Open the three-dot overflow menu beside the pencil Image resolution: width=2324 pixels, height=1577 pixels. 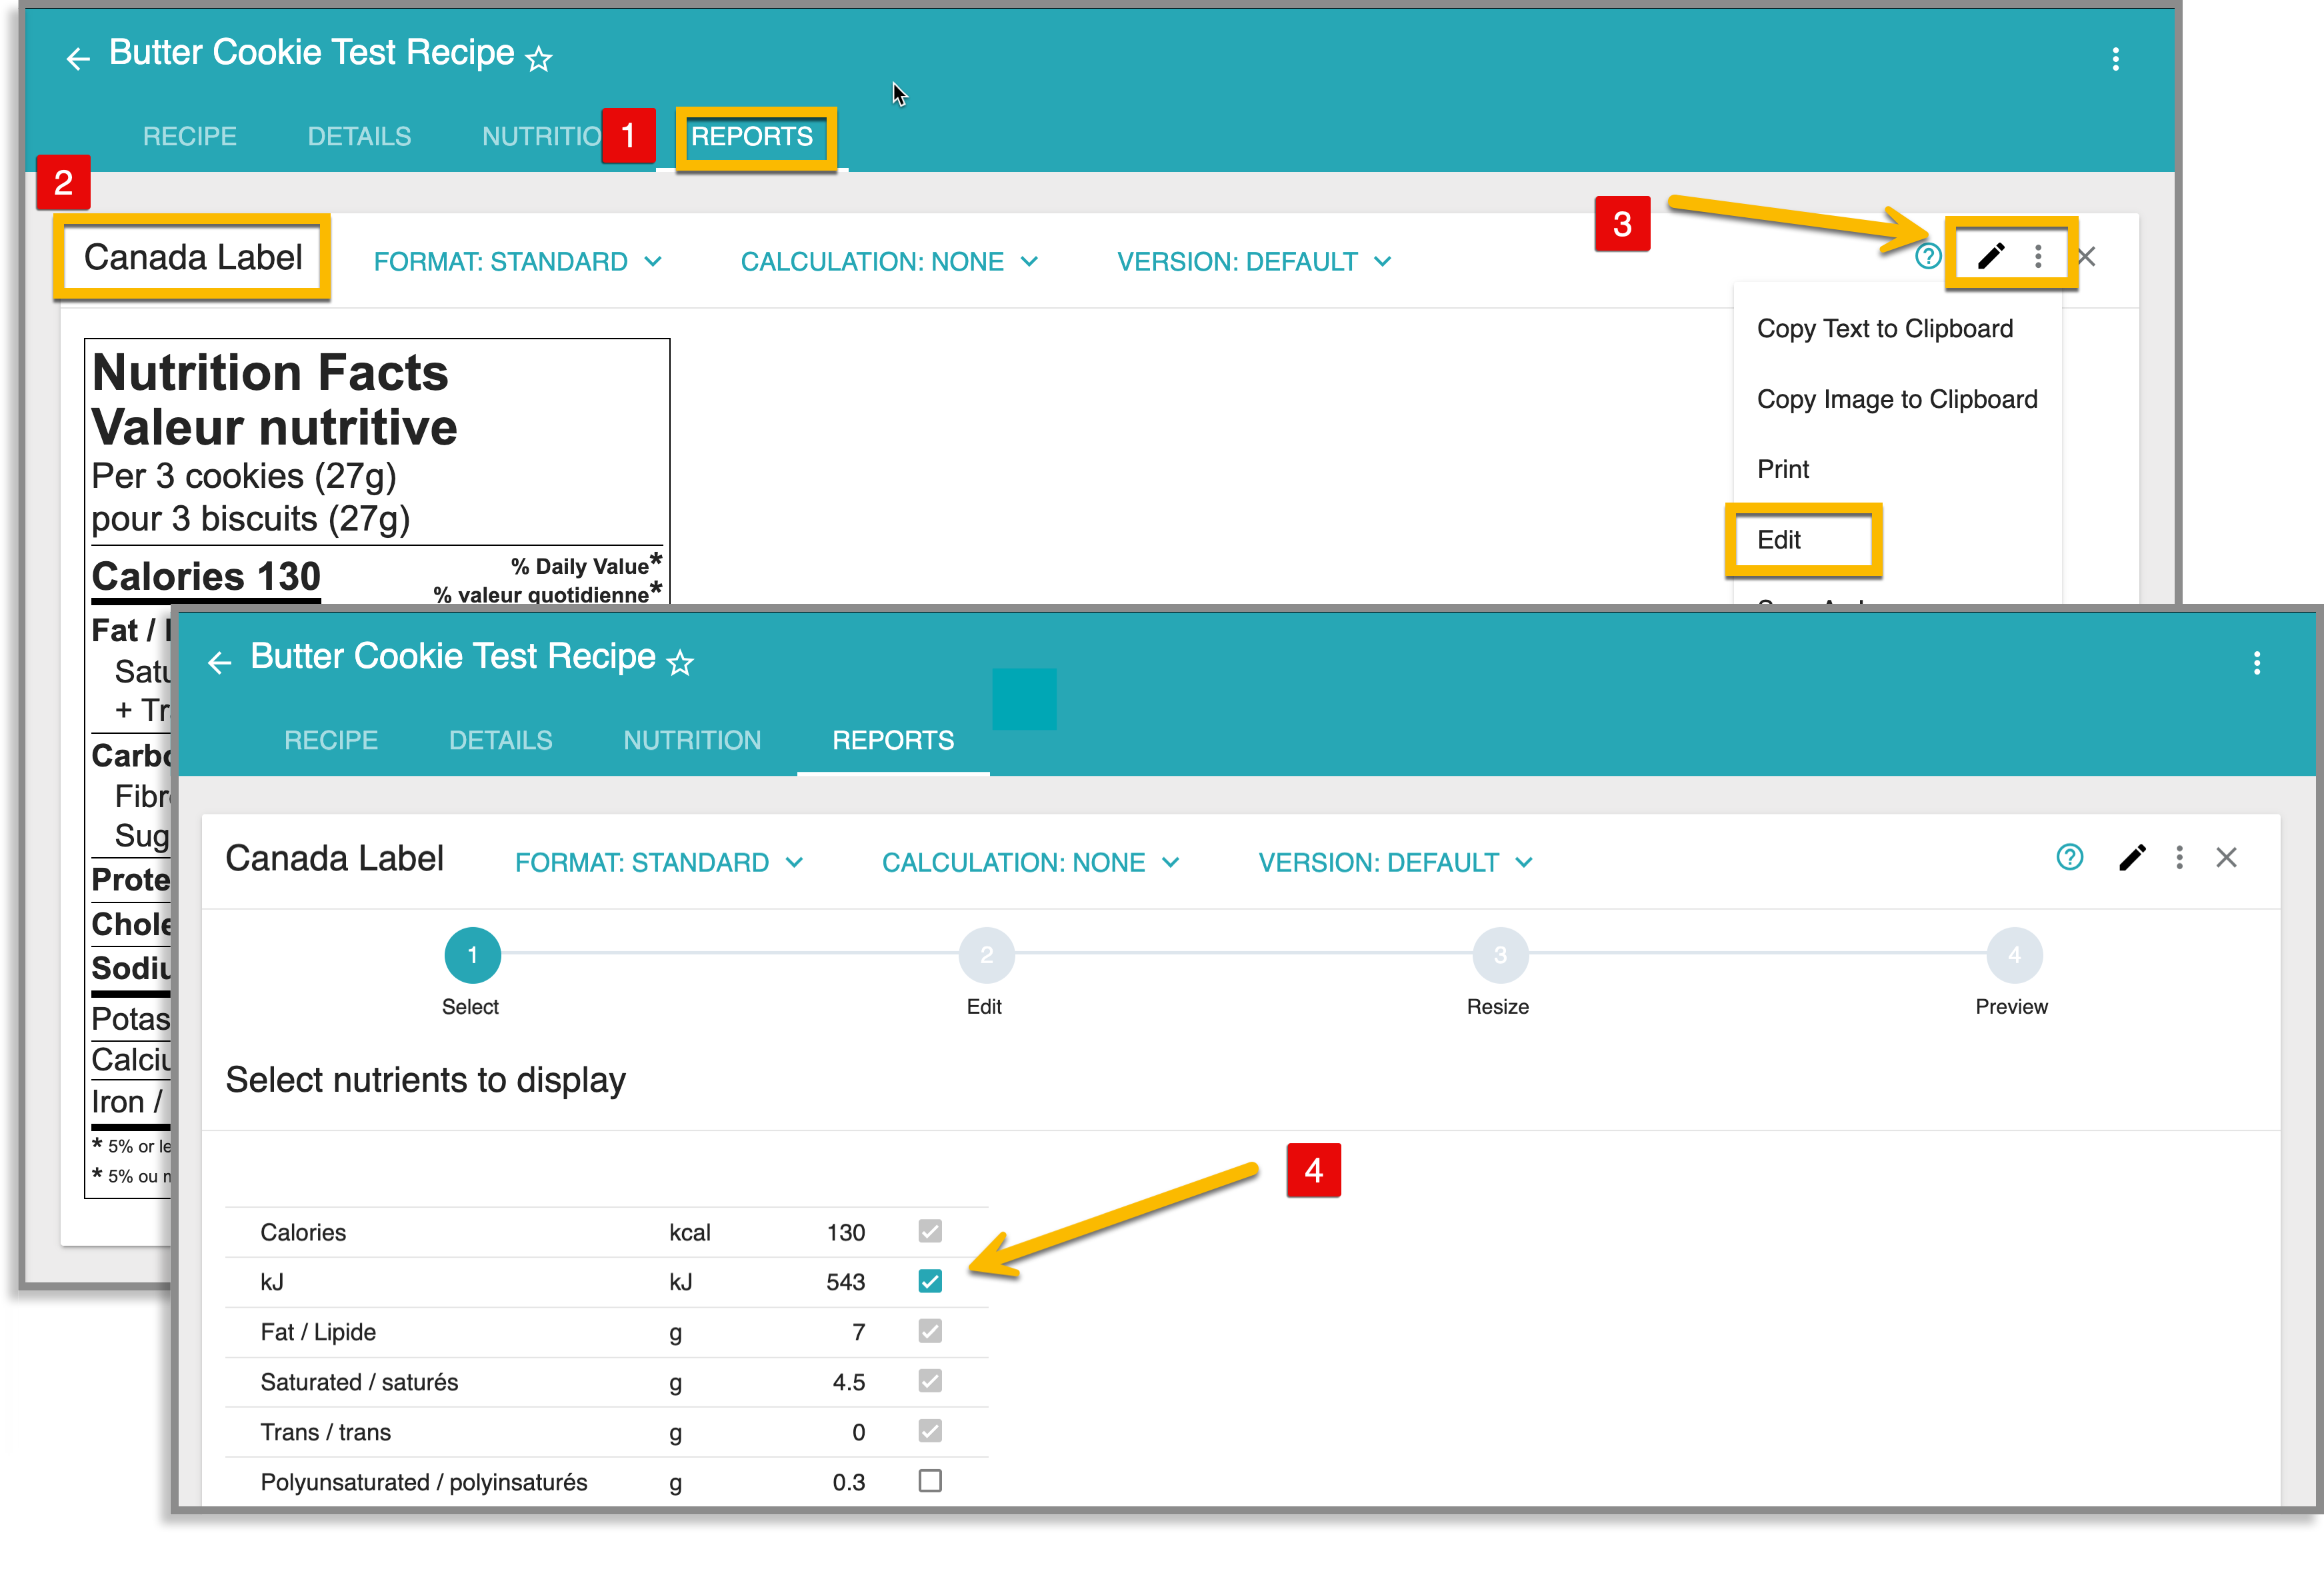tap(2038, 257)
